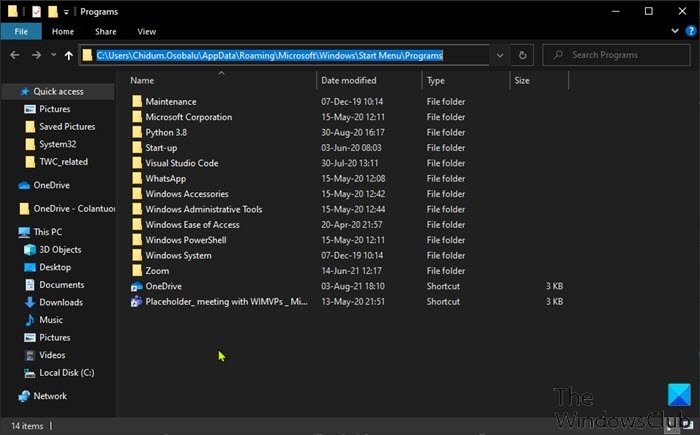
Task: Select the Zoom folder
Action: 157,271
